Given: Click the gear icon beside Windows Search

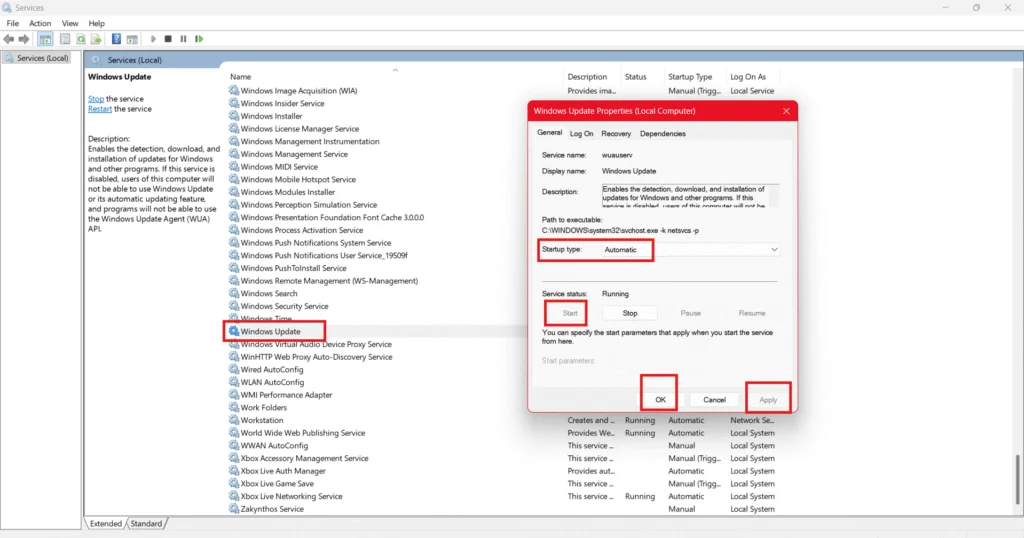Looking at the screenshot, I should coord(234,293).
